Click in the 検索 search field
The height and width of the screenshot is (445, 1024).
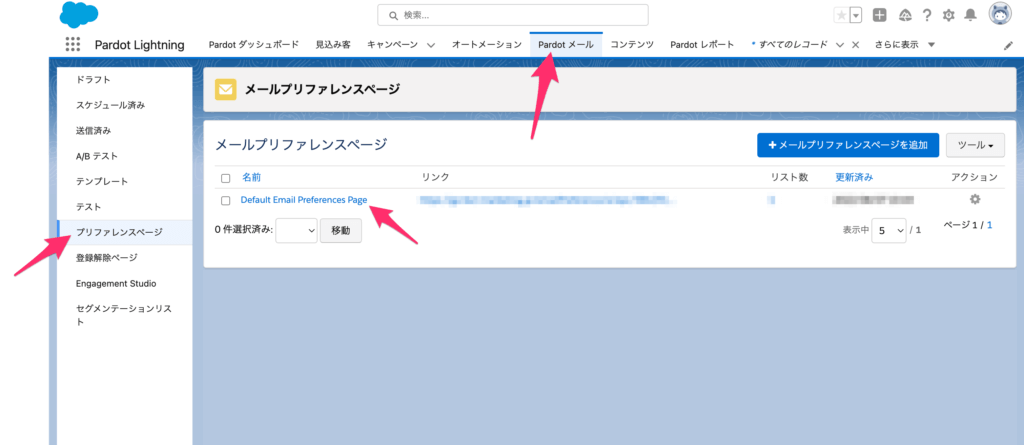[x=512, y=15]
